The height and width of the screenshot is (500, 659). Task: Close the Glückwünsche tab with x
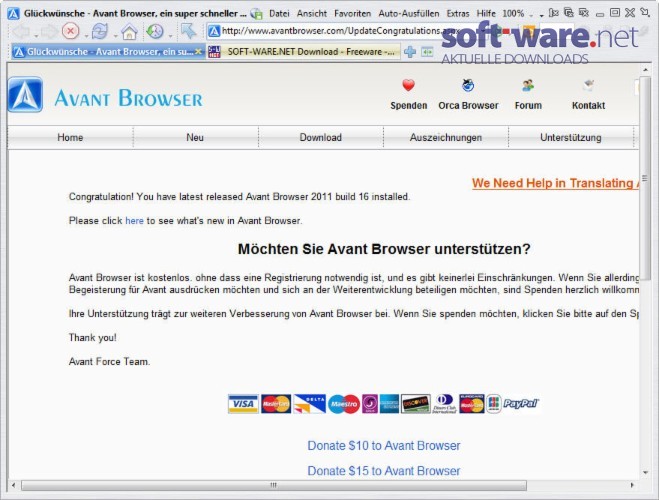pyautogui.click(x=198, y=52)
